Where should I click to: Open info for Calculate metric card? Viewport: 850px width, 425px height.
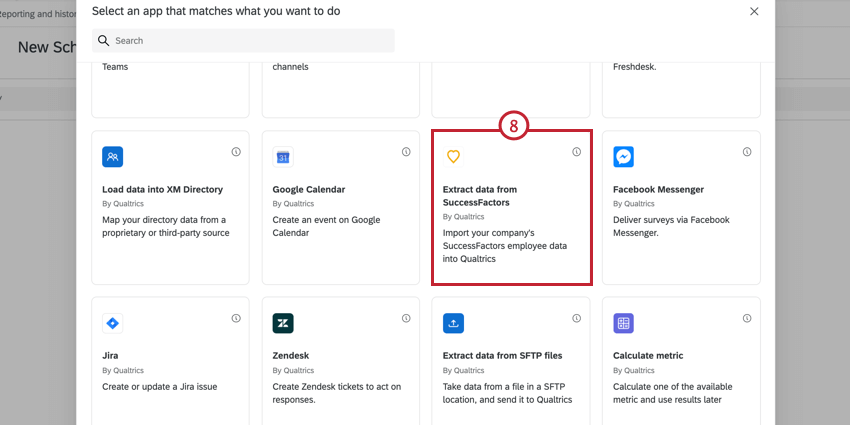(x=747, y=318)
